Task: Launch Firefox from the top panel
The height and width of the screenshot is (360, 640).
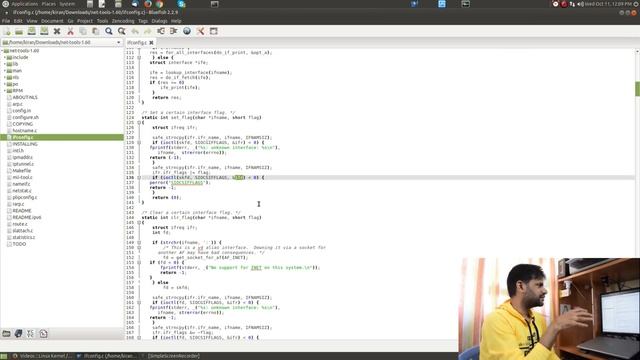Action: point(148,4)
